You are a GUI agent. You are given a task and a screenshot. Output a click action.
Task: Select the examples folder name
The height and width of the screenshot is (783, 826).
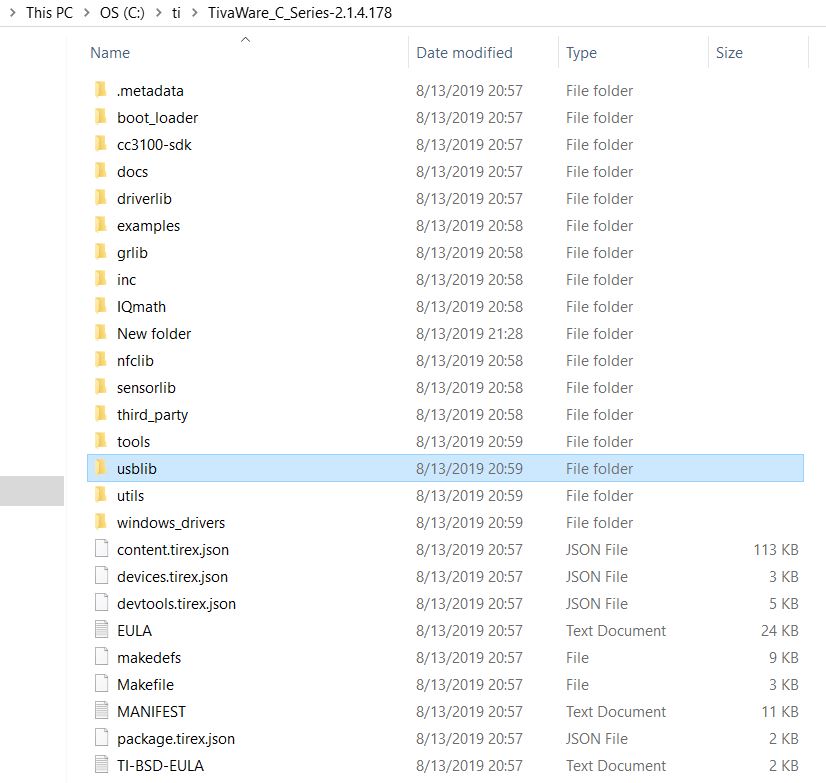point(149,226)
